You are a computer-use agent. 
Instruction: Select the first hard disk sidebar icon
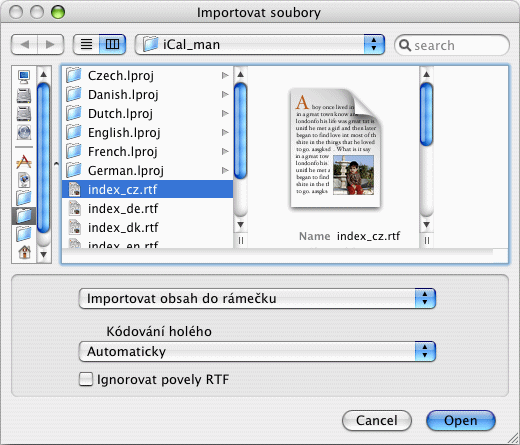point(24,96)
